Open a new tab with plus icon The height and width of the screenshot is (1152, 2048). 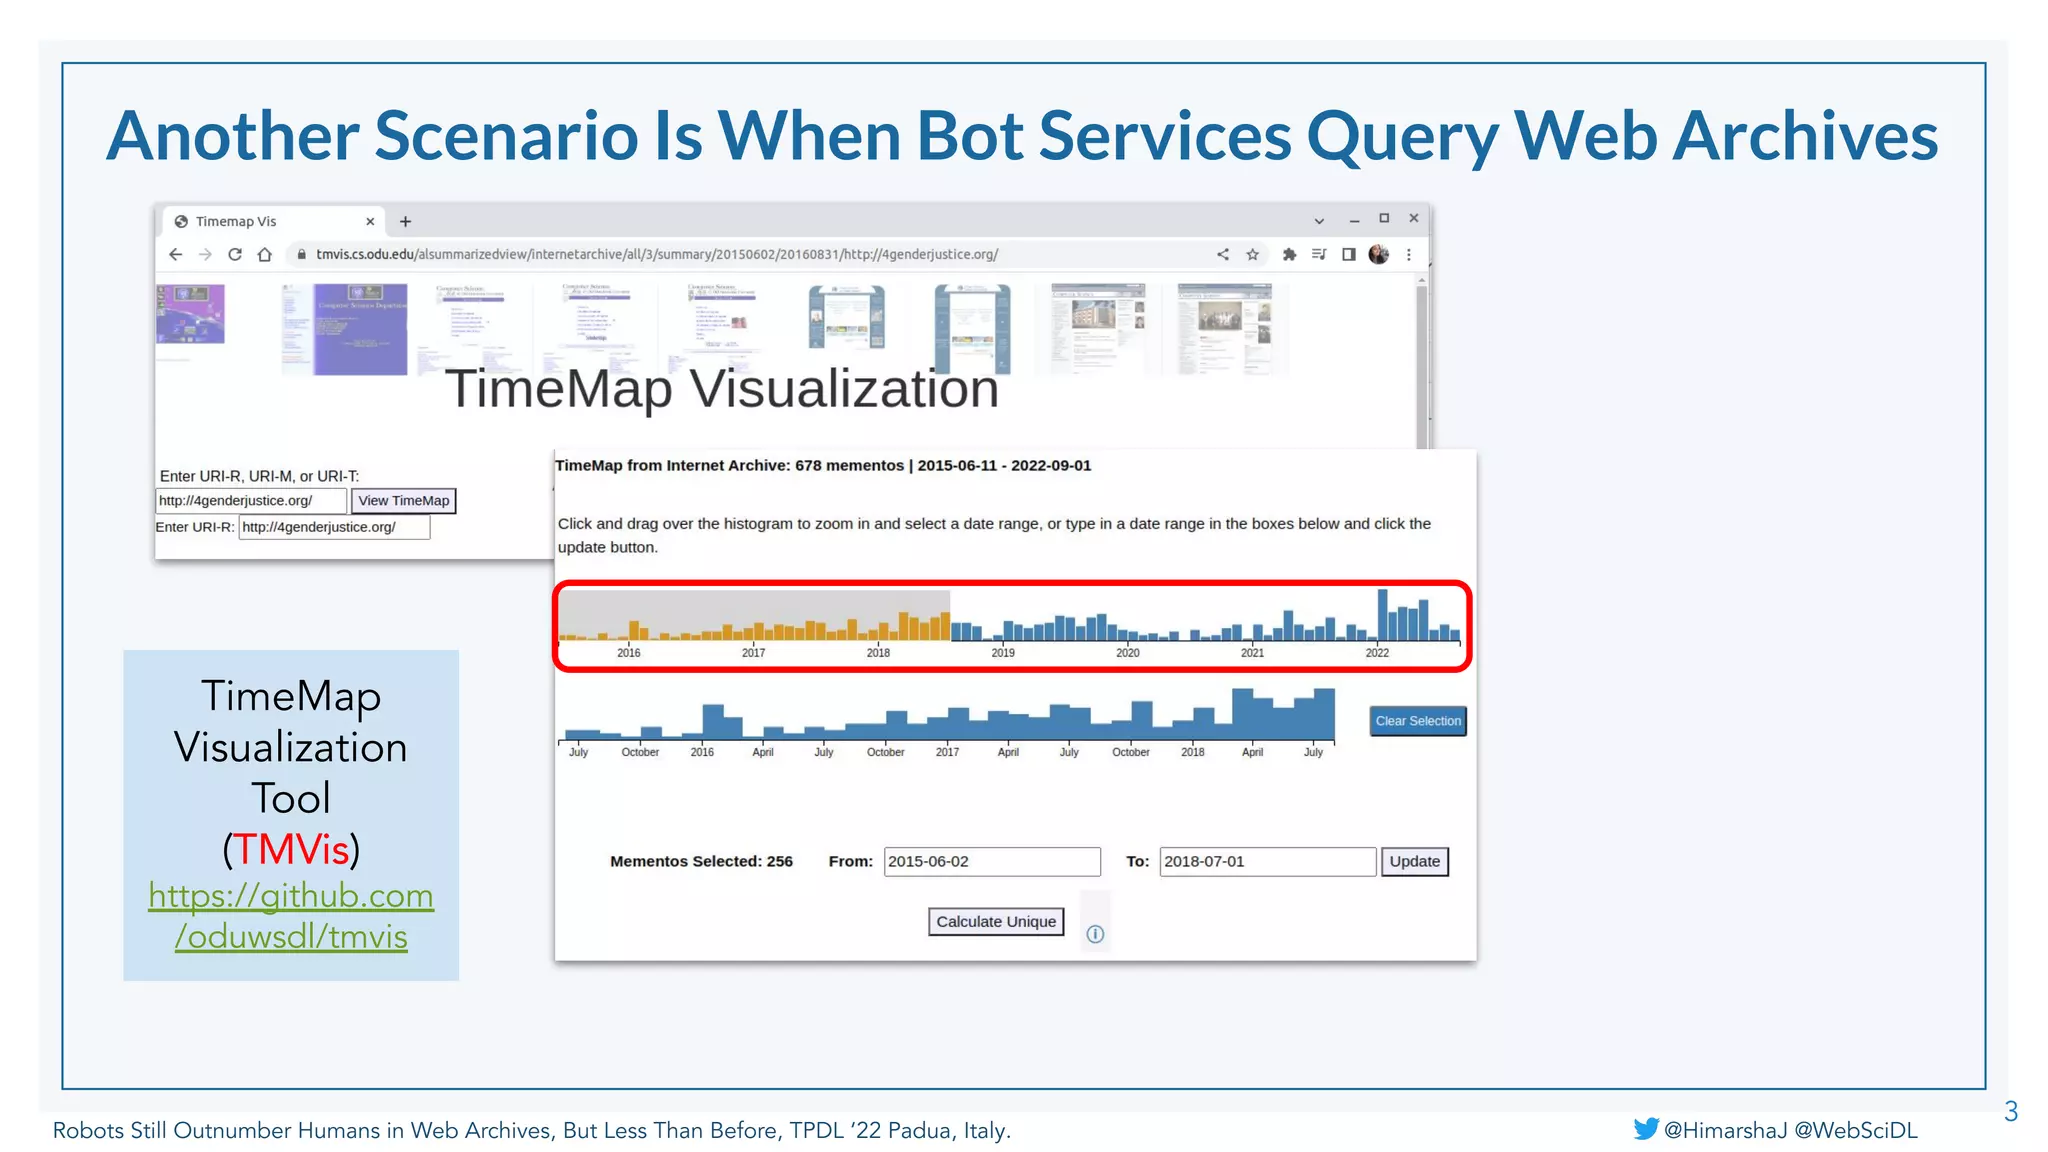405,221
